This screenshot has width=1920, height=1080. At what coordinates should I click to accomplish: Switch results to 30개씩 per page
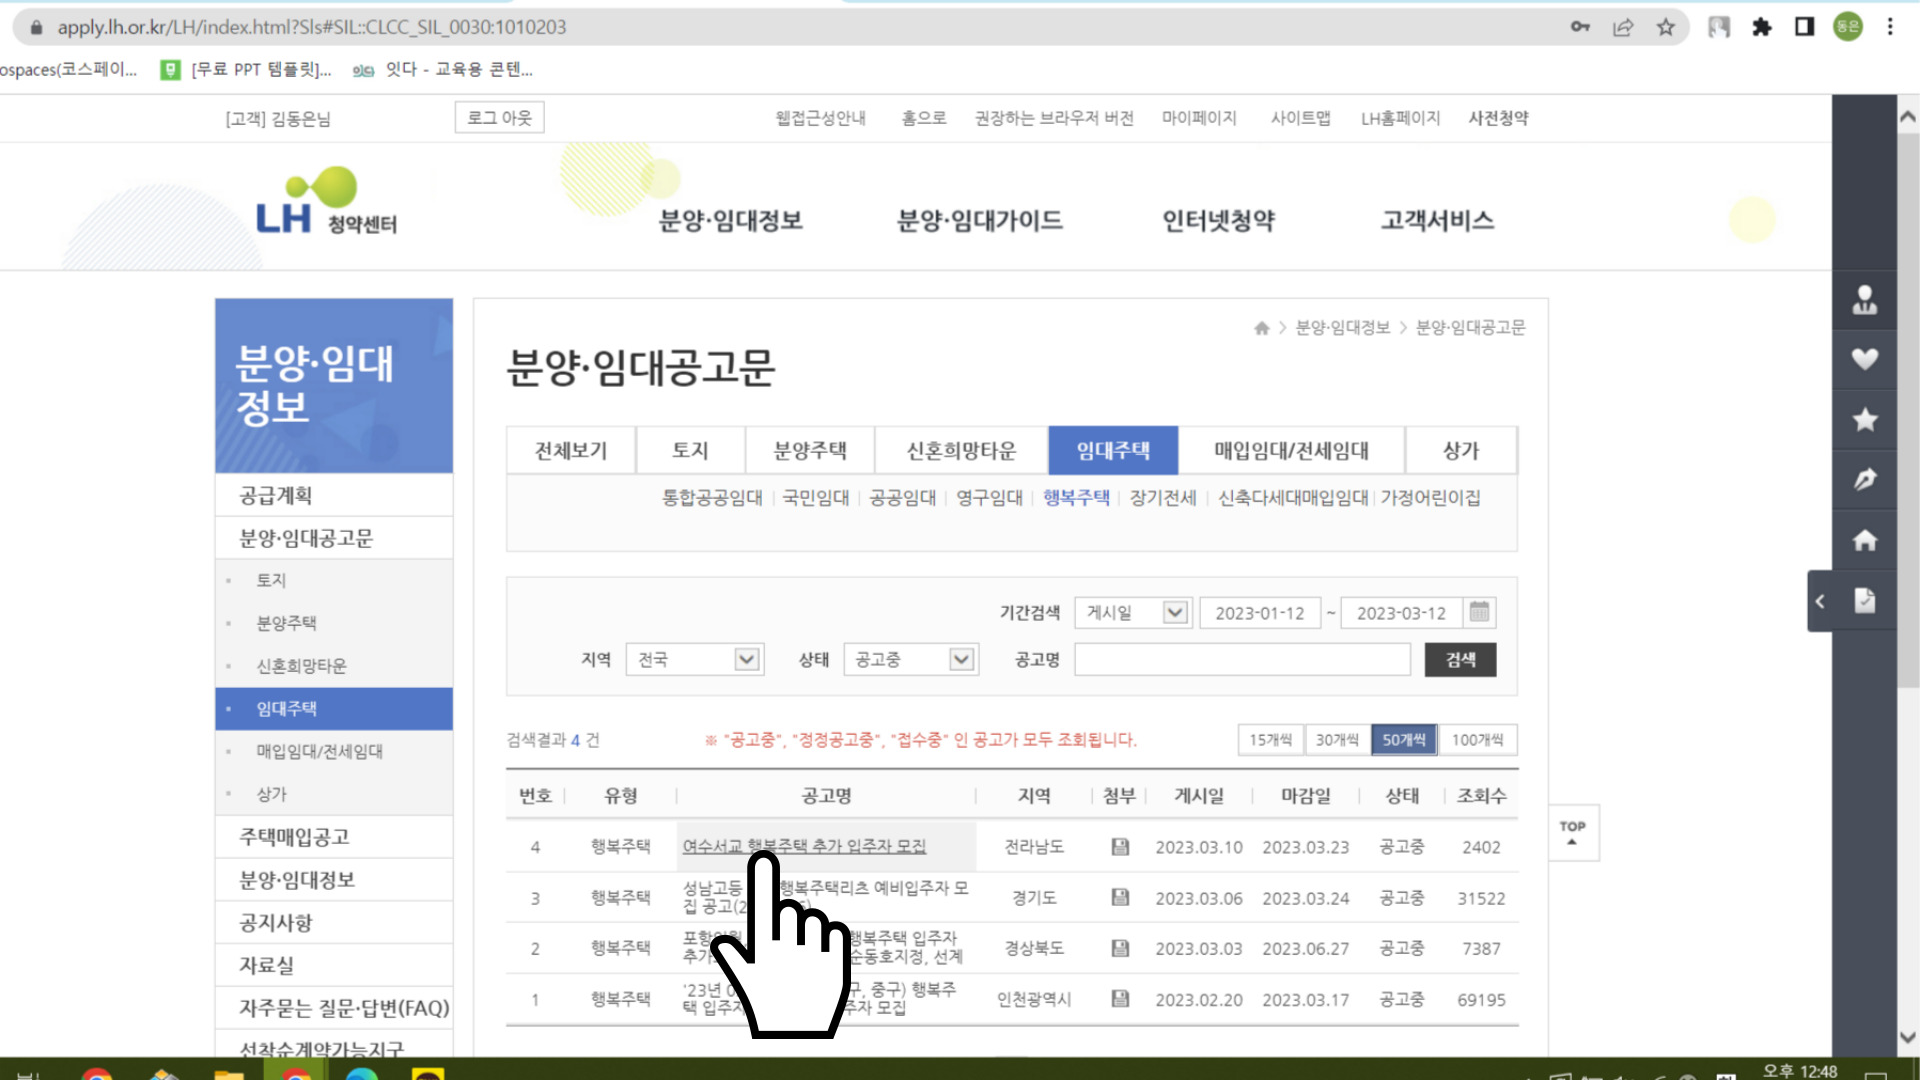tap(1337, 740)
